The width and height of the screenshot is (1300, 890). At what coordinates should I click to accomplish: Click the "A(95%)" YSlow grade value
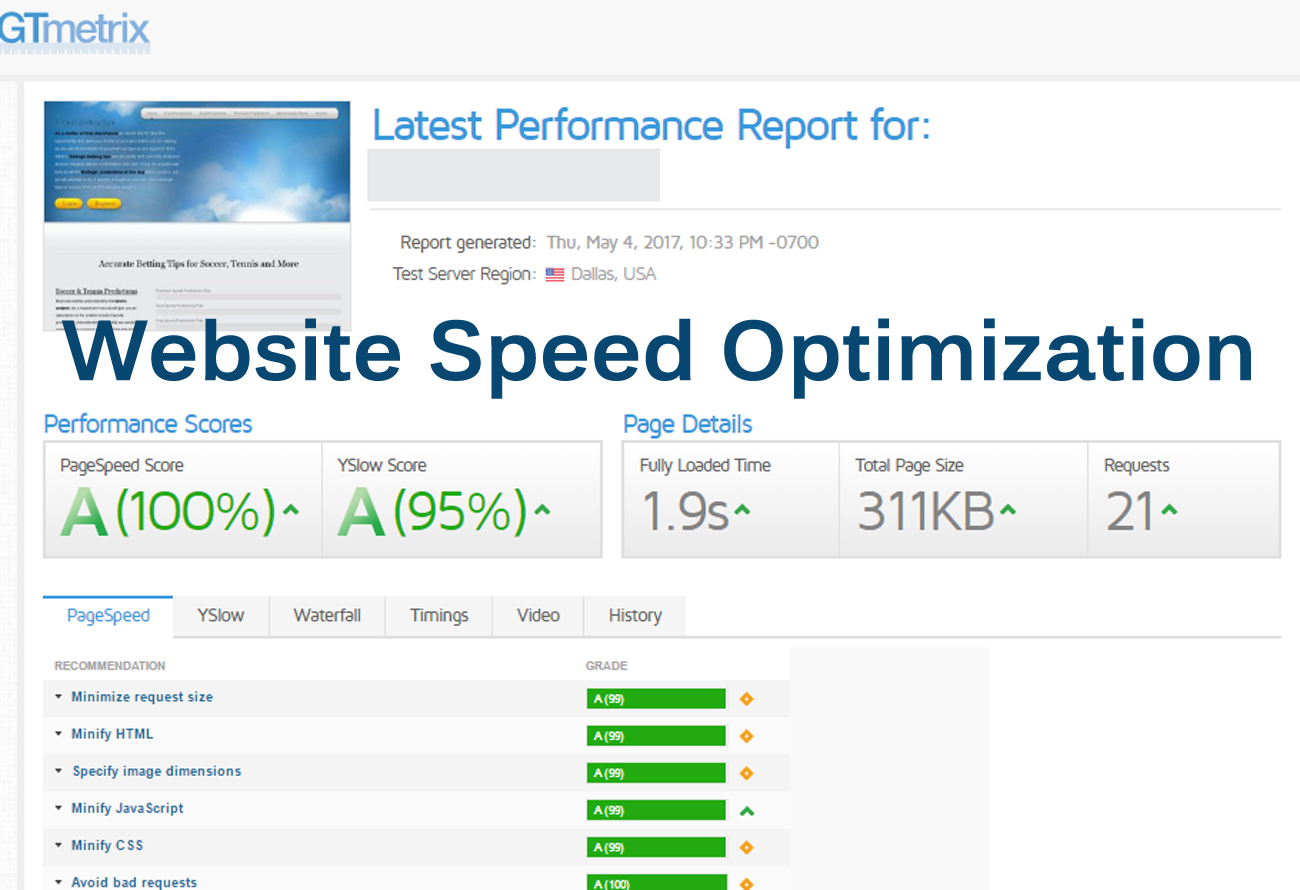click(432, 511)
